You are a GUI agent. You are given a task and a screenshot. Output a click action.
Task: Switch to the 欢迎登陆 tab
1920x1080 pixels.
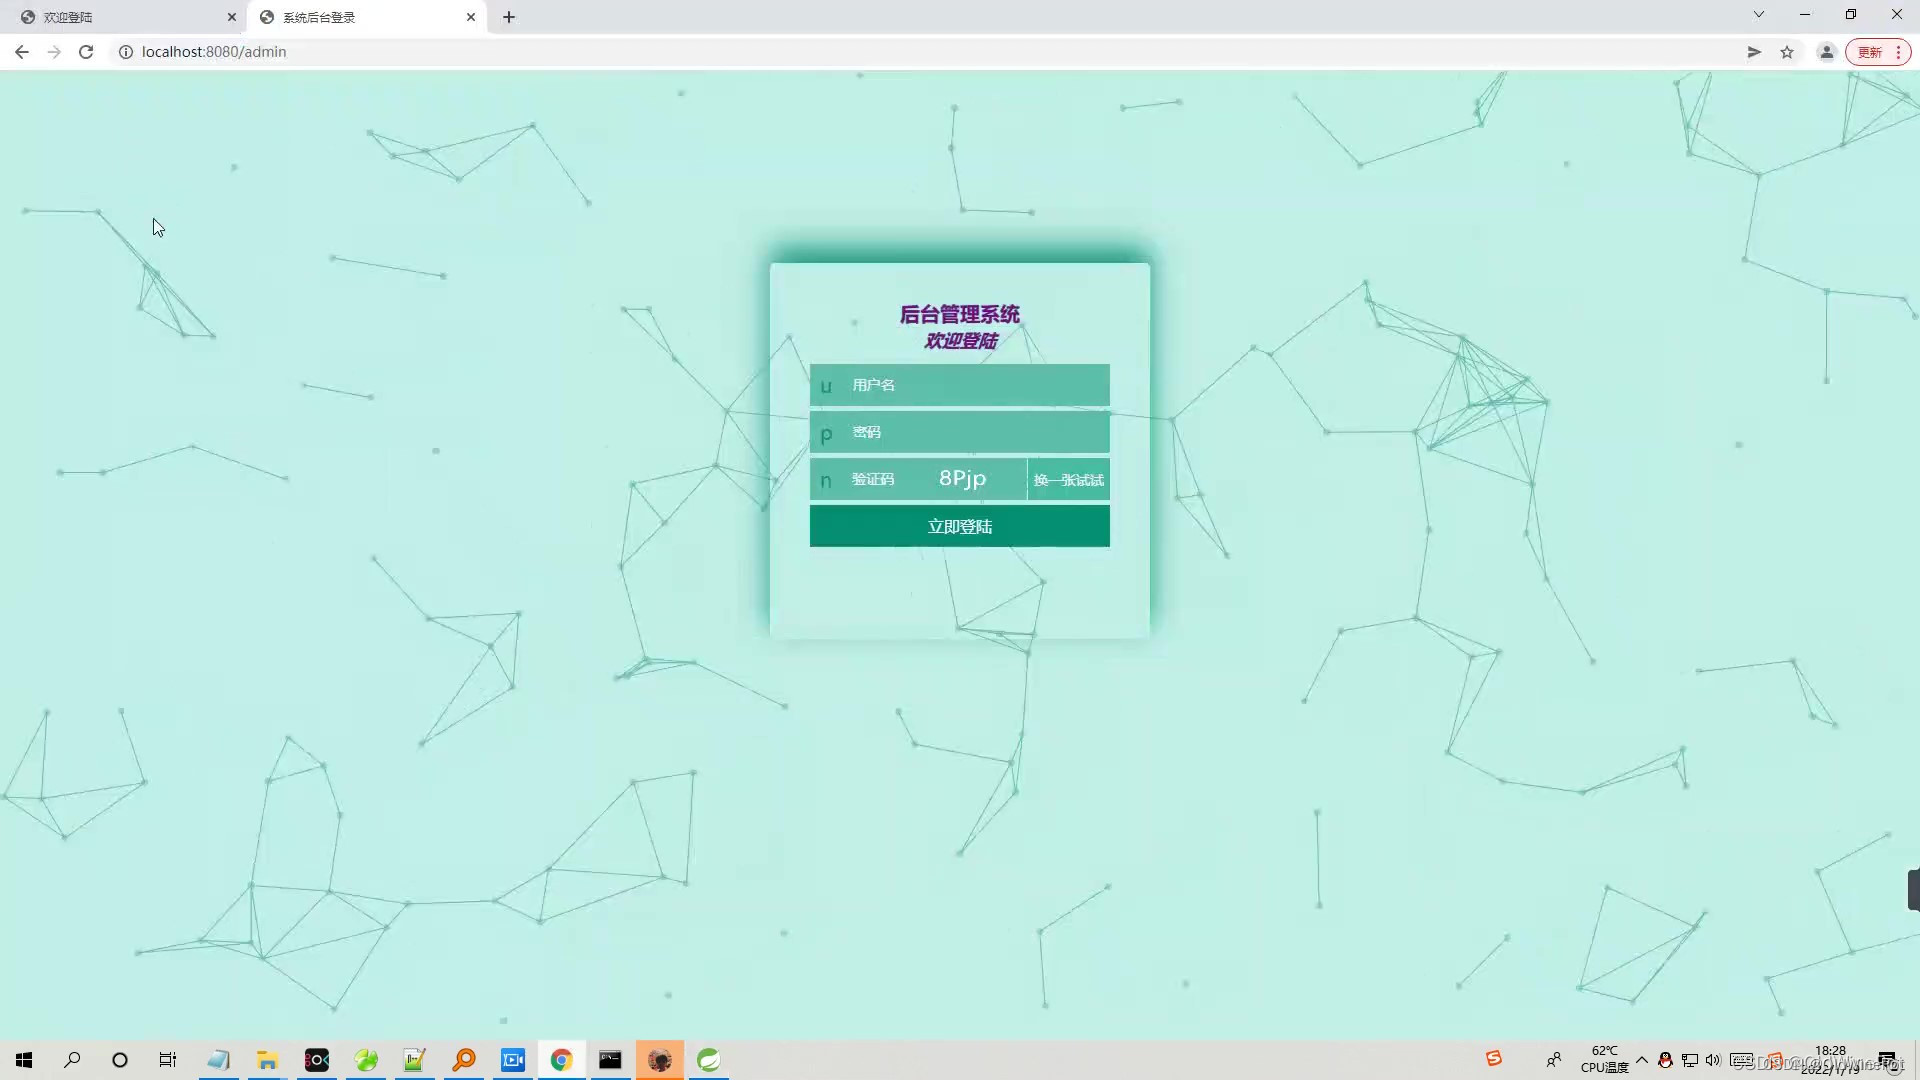120,17
